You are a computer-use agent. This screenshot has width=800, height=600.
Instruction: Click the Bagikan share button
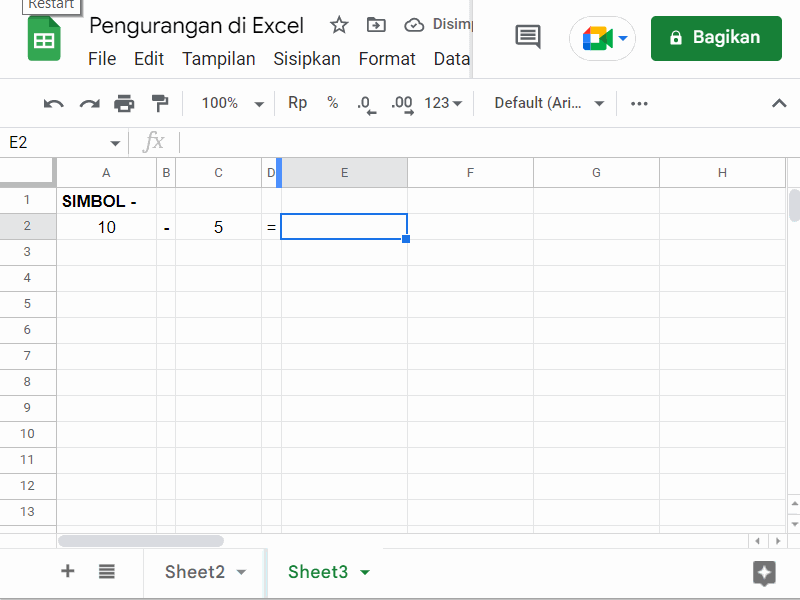(716, 38)
